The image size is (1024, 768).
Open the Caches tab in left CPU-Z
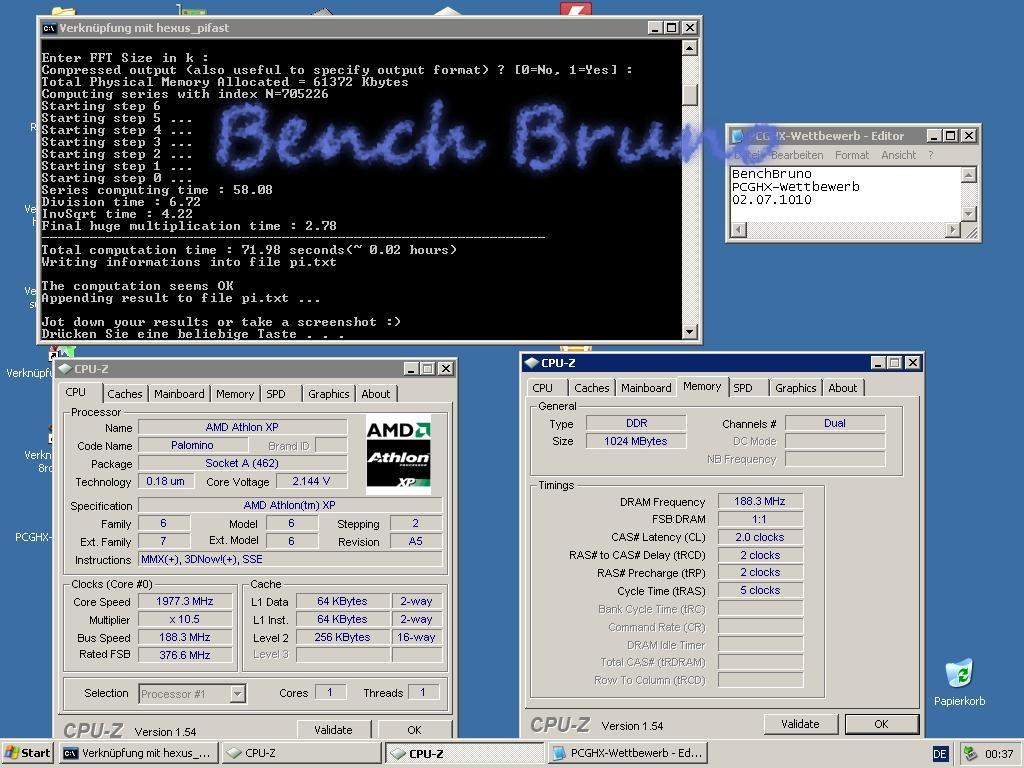click(125, 394)
